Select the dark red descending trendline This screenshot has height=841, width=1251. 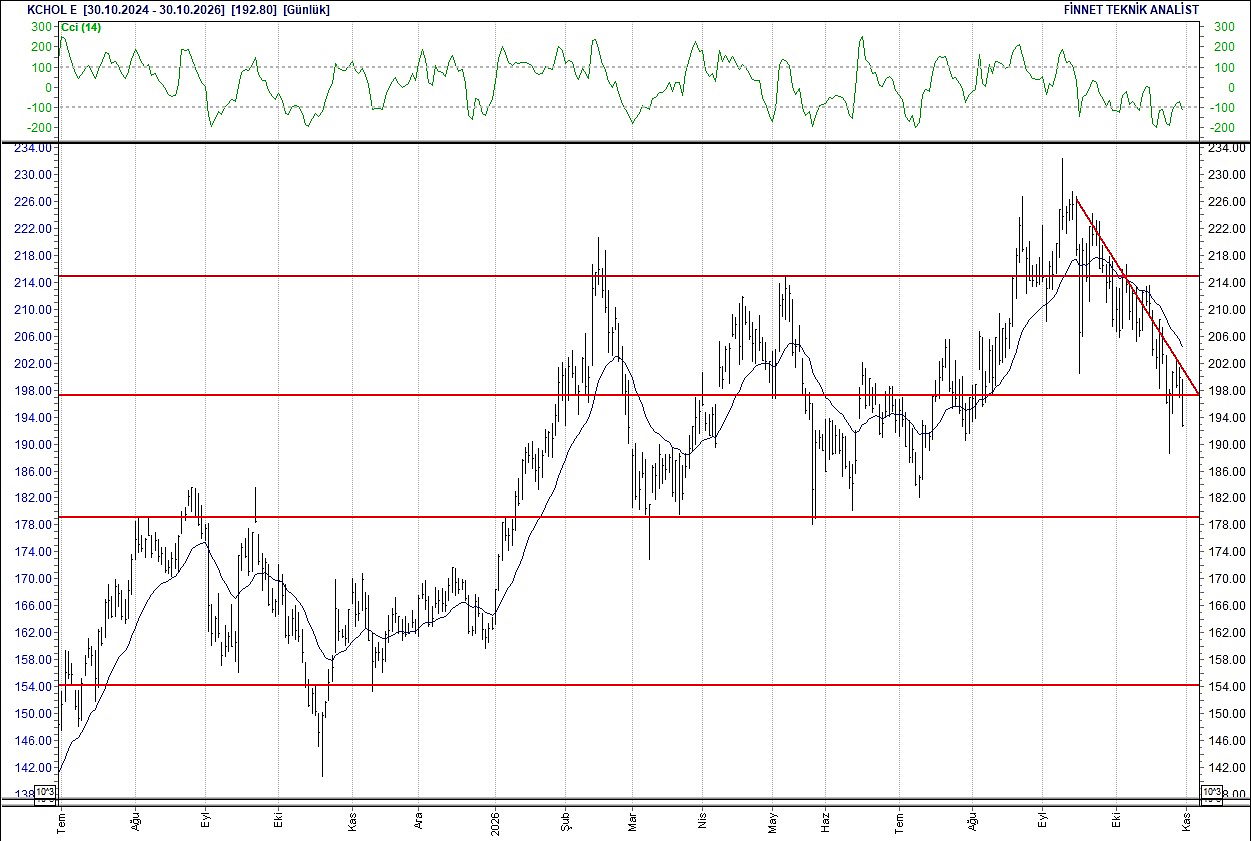(x=1137, y=297)
